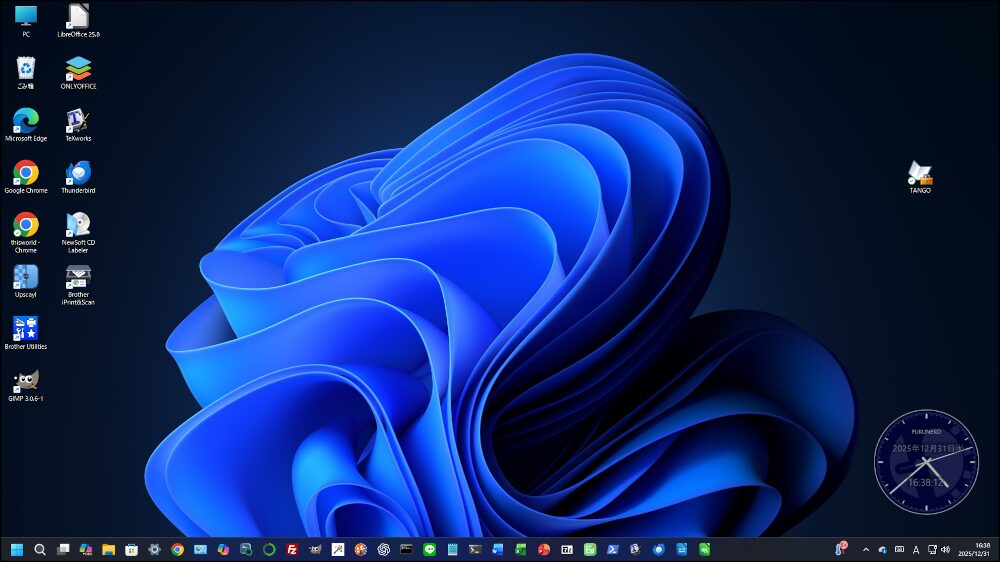1000x562 pixels.
Task: Click the taskbar clock and date
Action: coord(973,549)
